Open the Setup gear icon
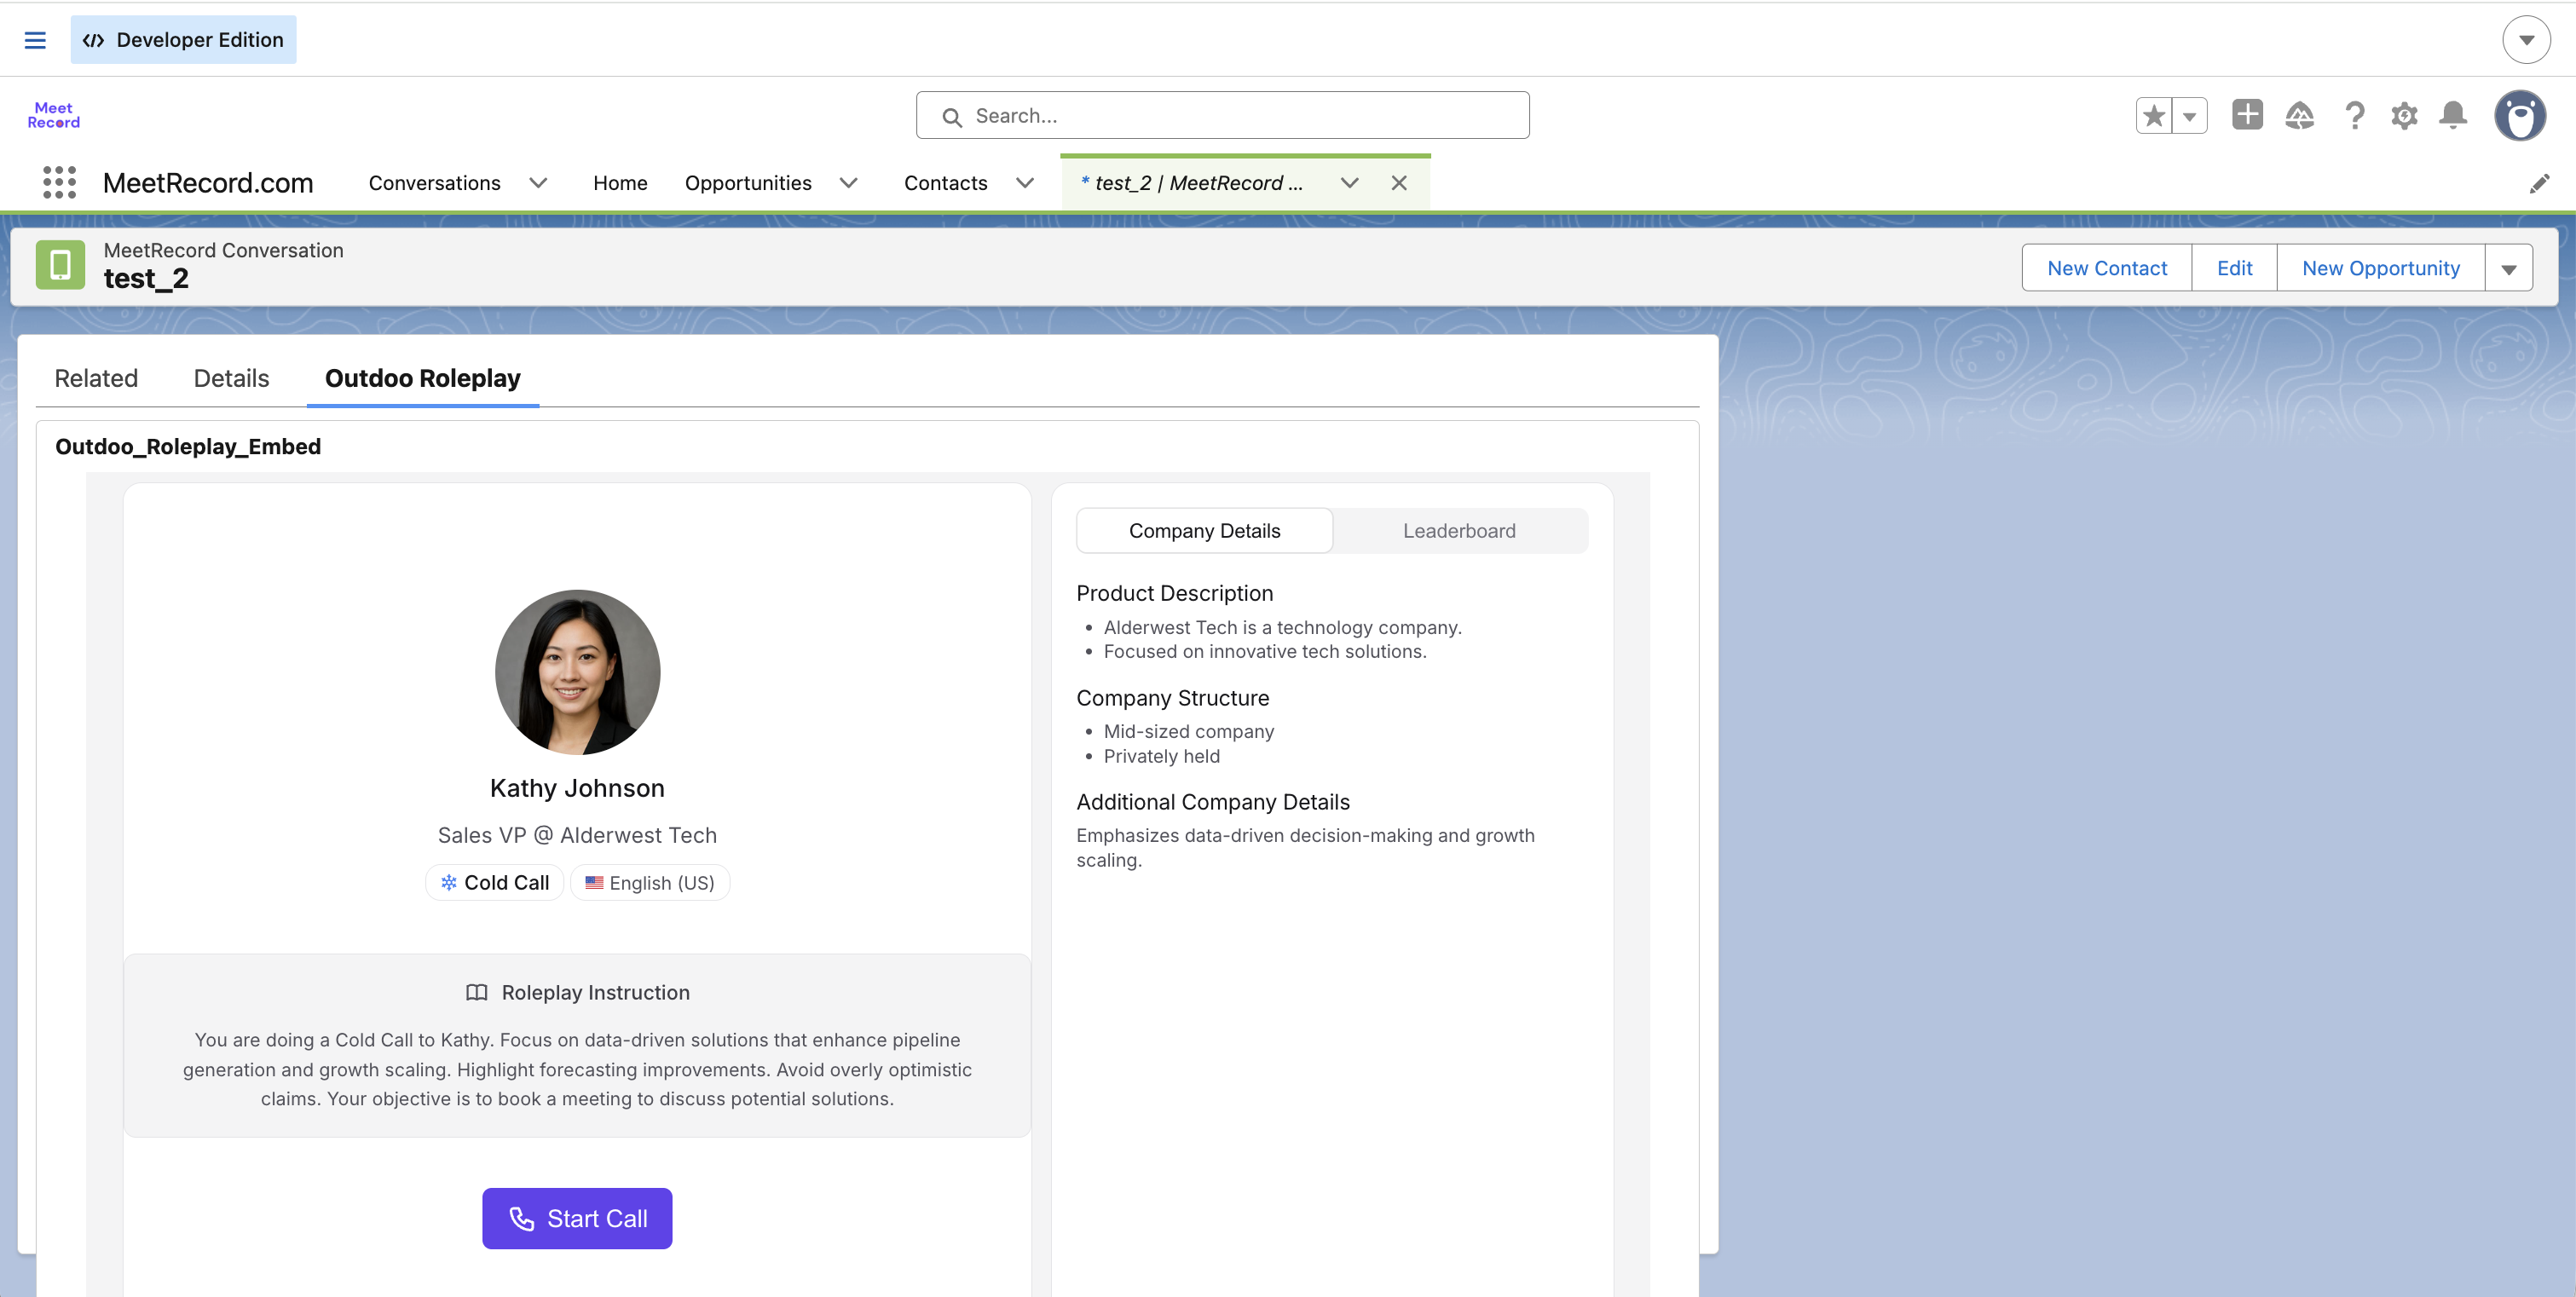 (2404, 116)
